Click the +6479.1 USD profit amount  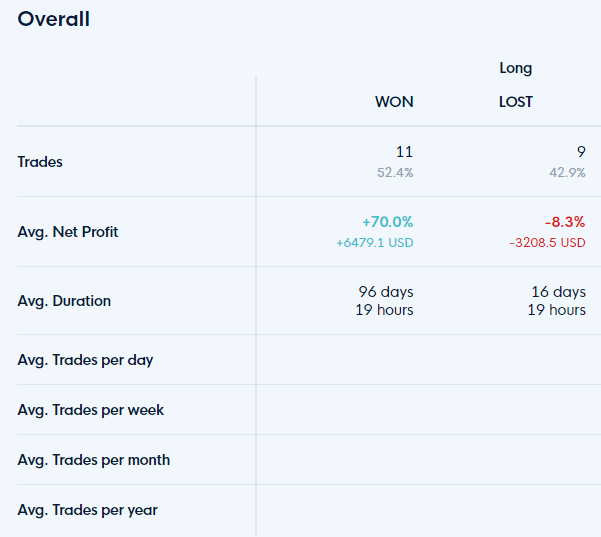point(374,243)
